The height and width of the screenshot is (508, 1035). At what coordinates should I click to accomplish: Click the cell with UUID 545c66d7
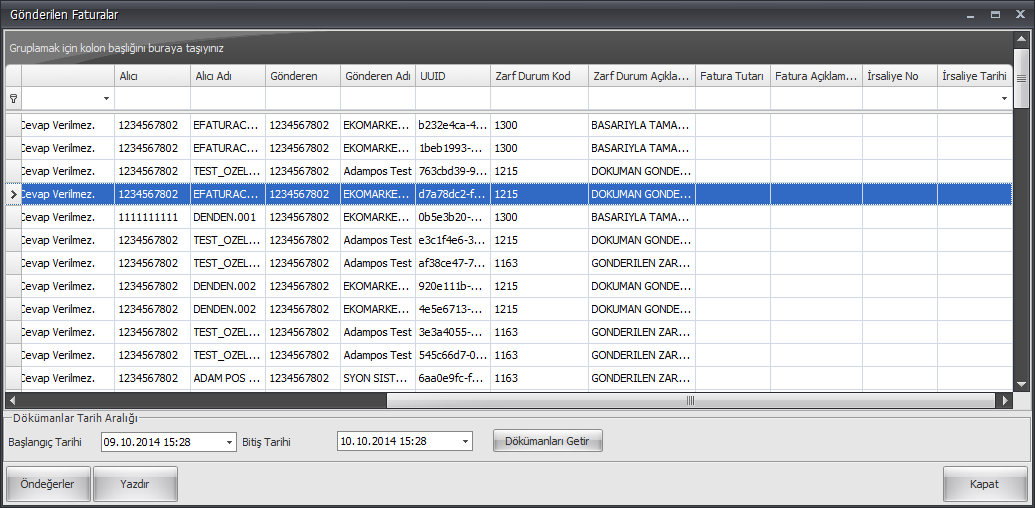pos(453,355)
